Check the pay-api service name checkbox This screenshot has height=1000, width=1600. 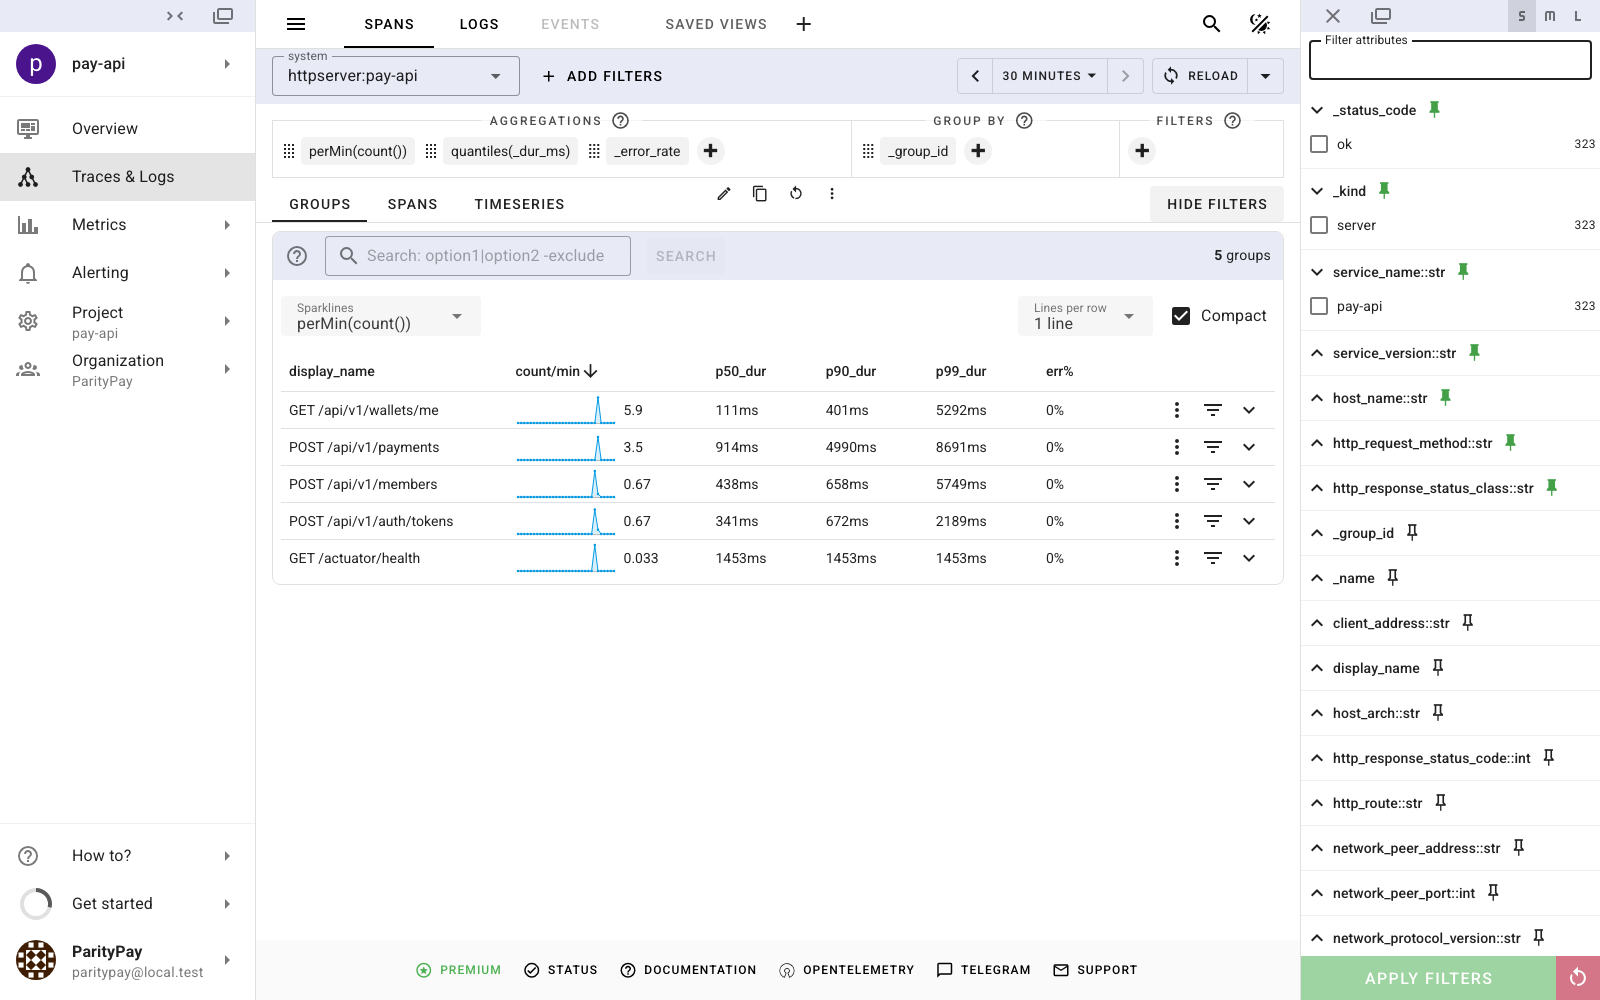(x=1319, y=306)
